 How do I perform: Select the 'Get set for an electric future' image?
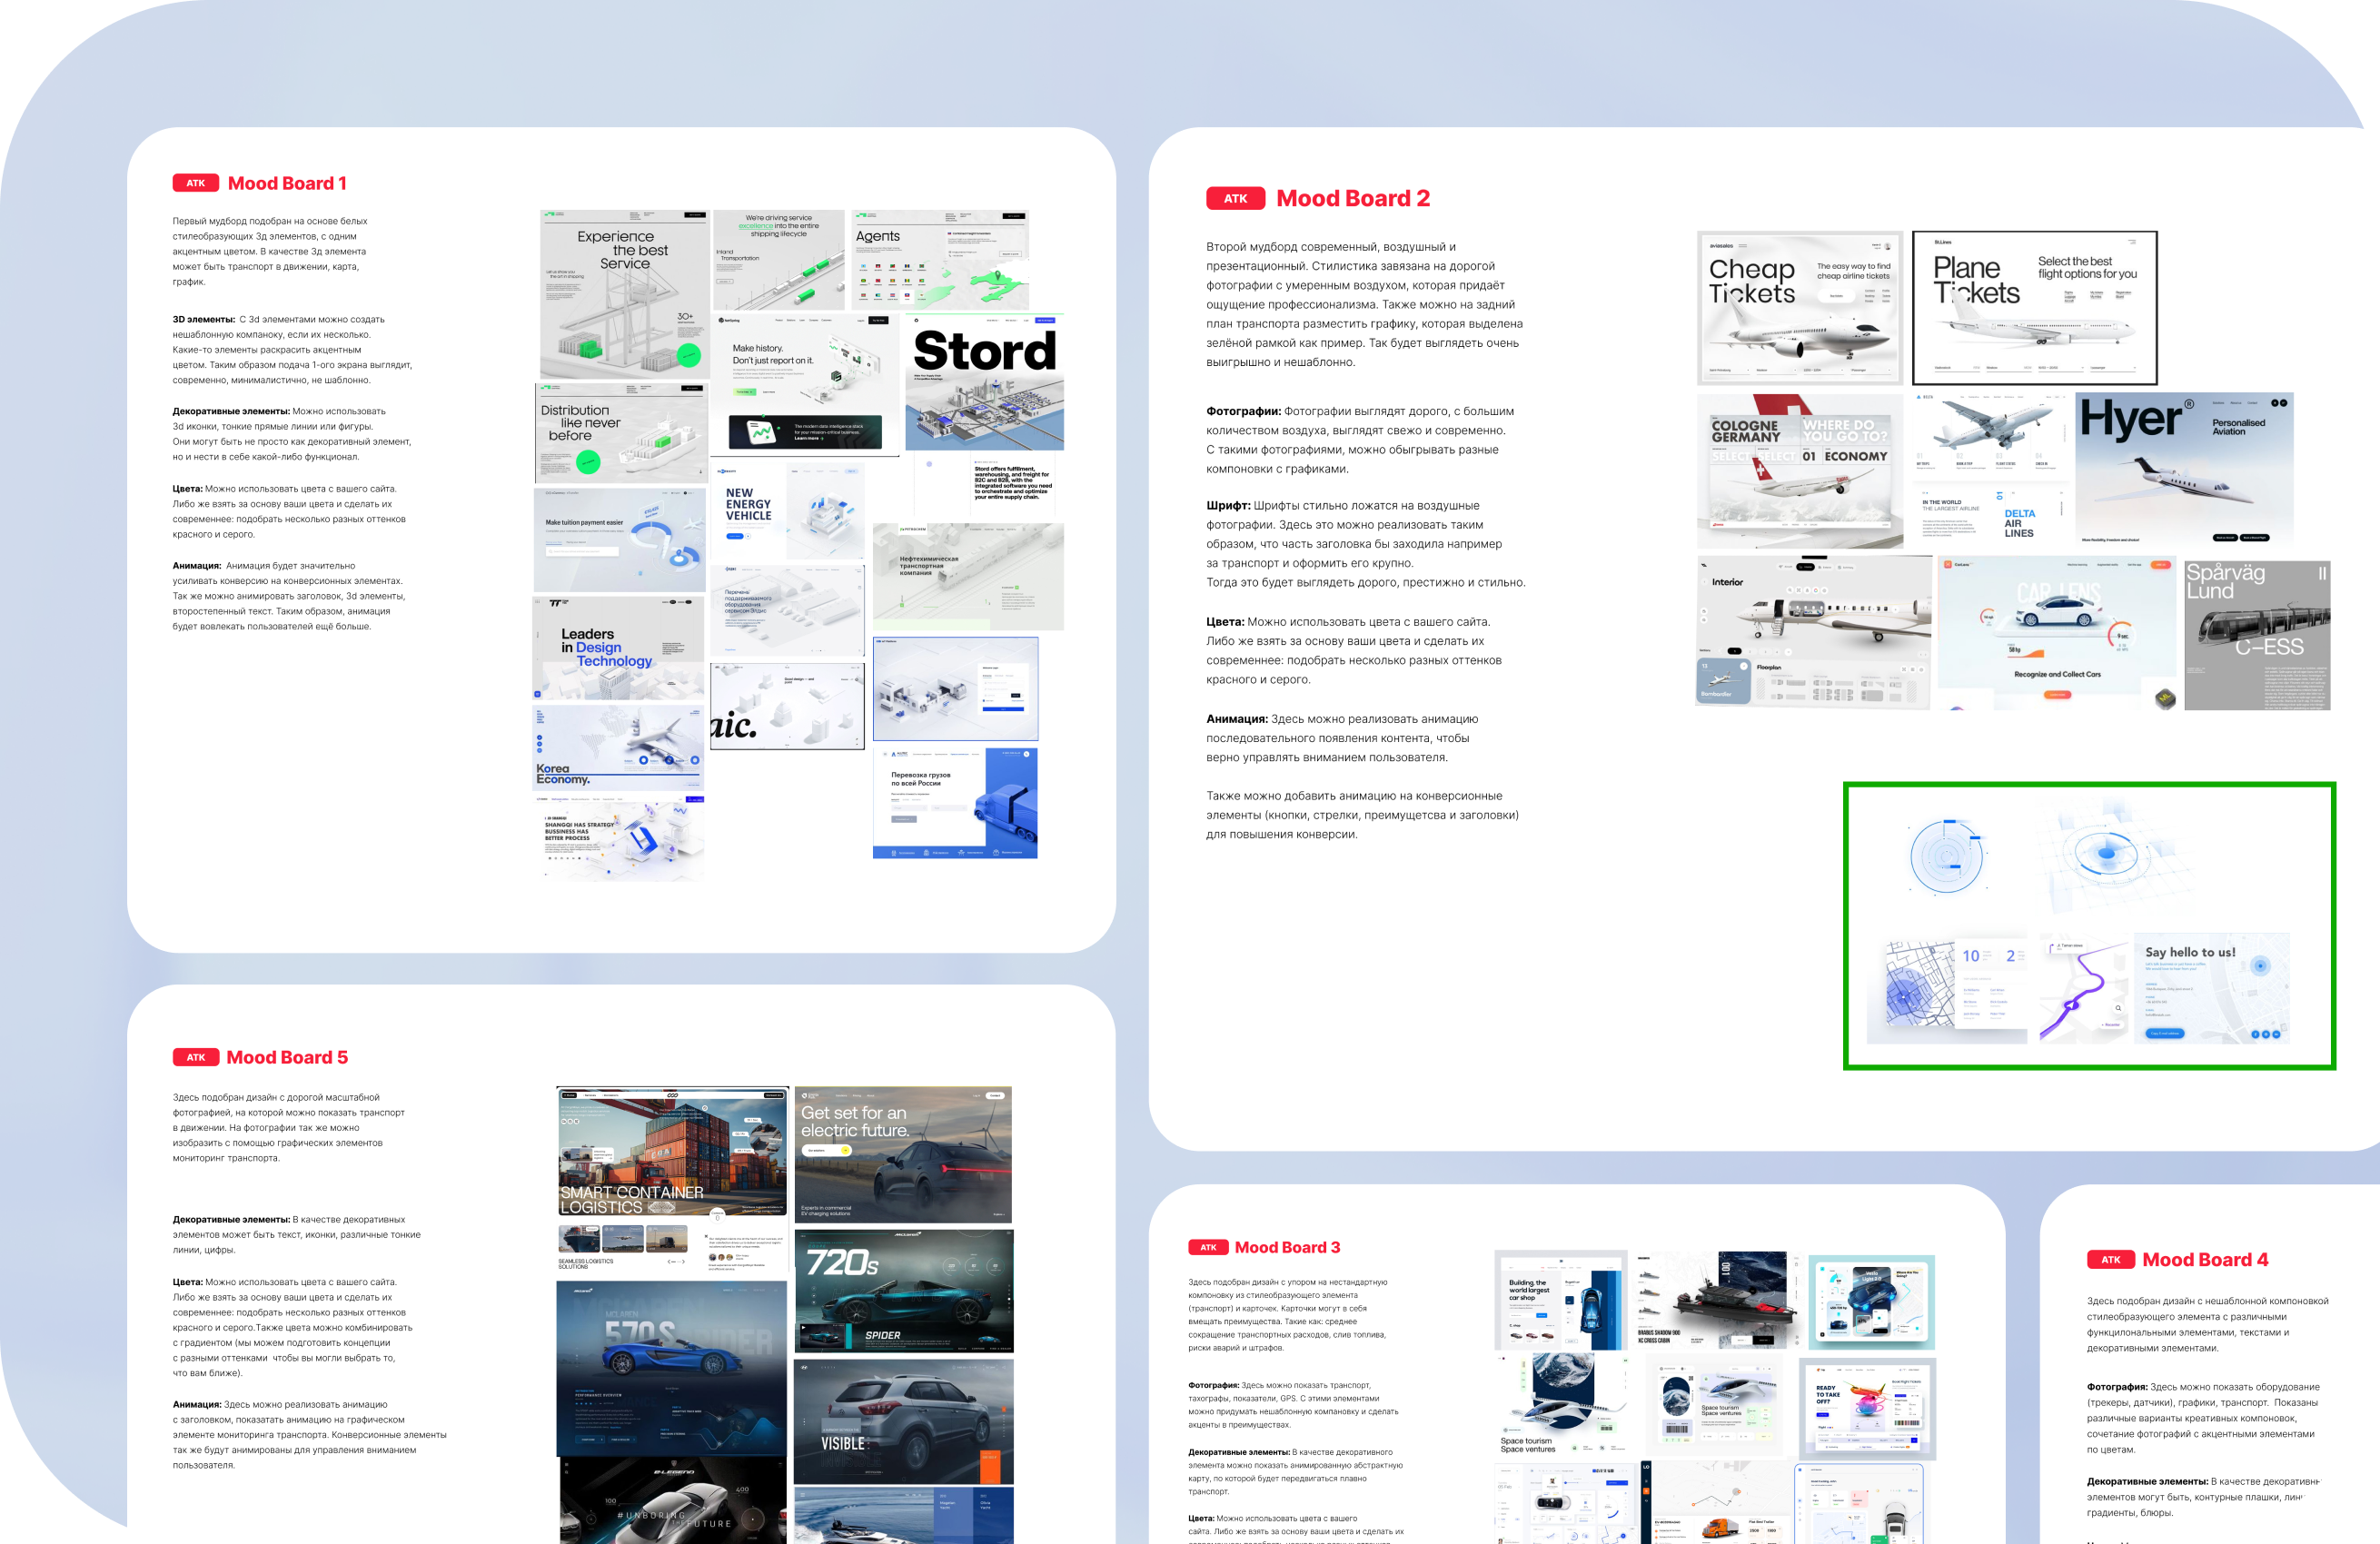click(x=903, y=1154)
